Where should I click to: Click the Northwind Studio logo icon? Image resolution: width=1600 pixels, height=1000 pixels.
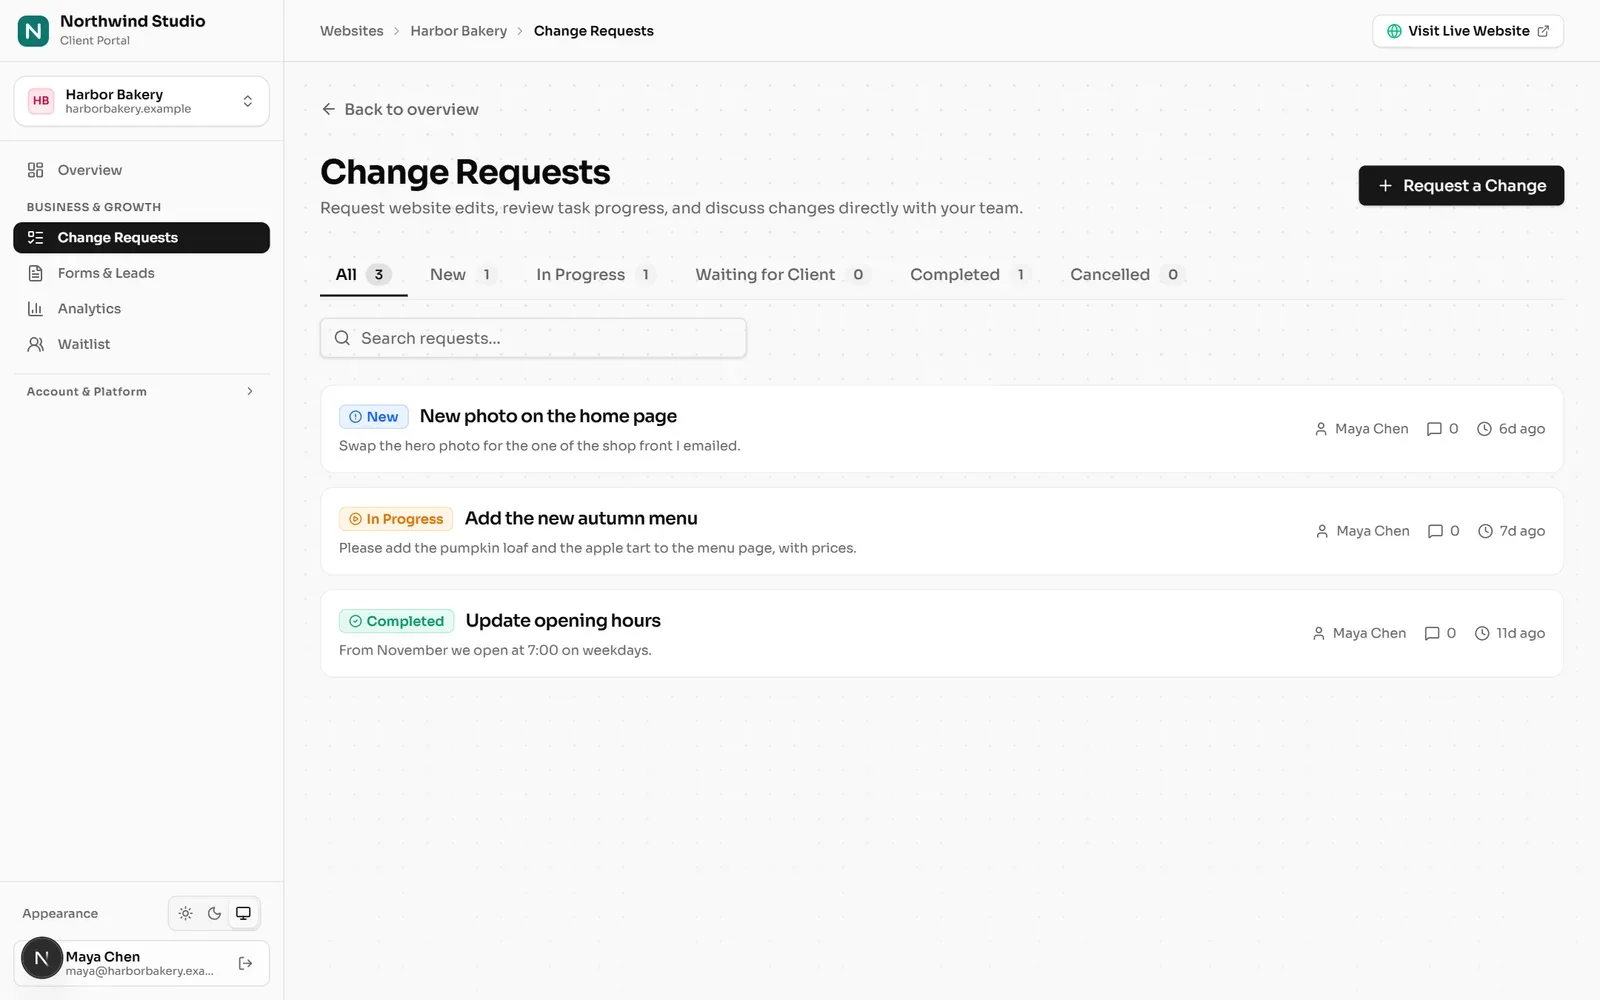pos(33,31)
